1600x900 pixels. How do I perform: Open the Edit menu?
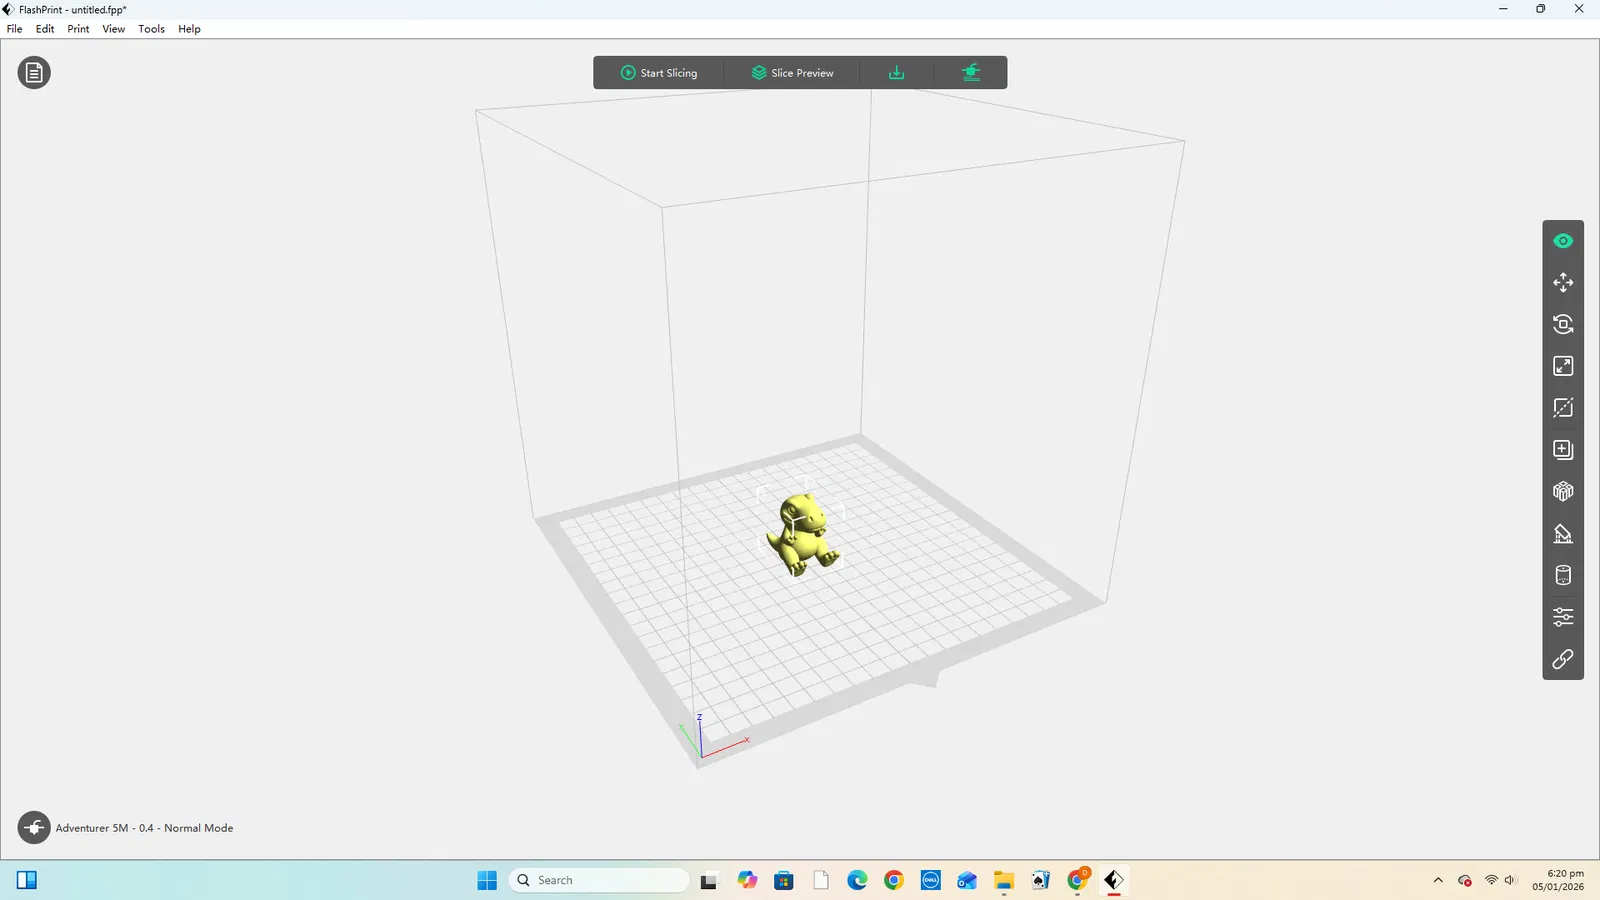tap(45, 29)
